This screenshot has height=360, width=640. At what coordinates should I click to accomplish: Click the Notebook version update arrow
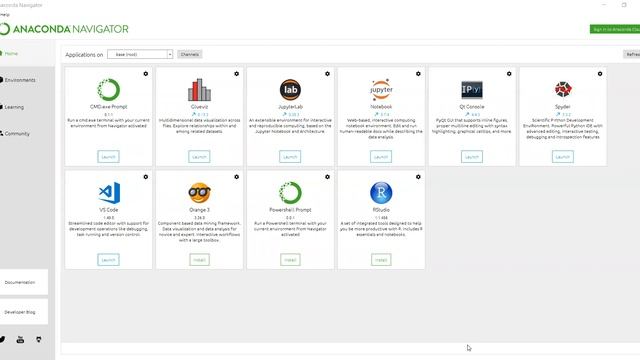click(x=376, y=115)
